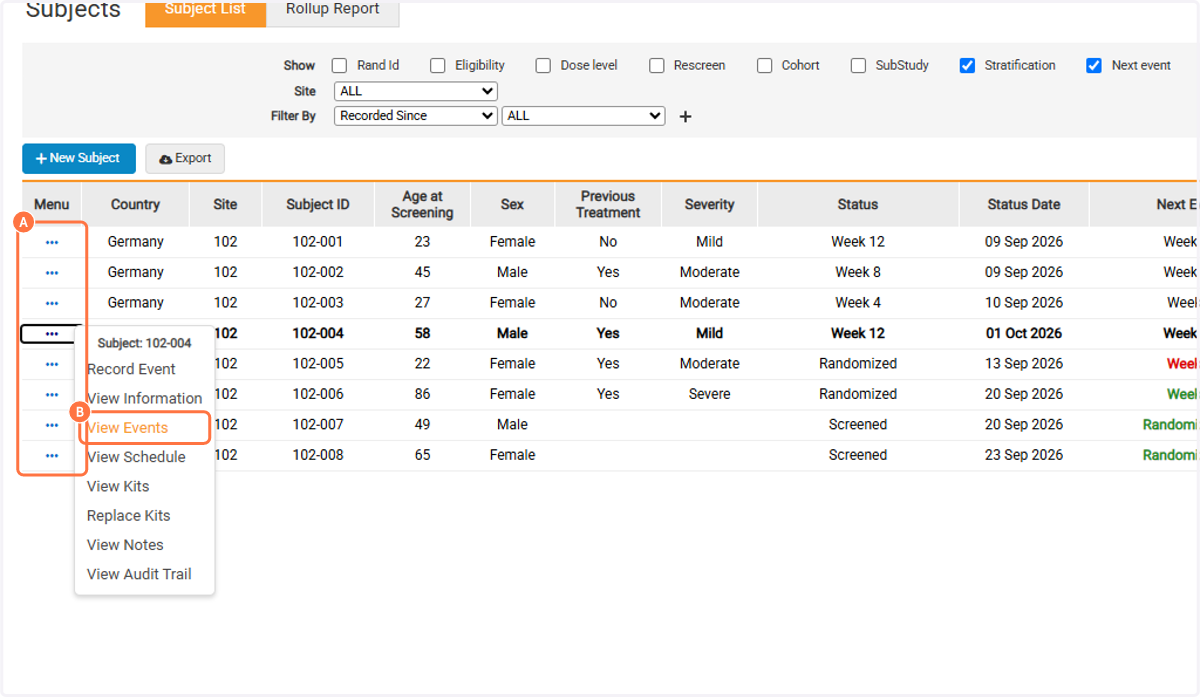Click the Subject ID cell 102-001
This screenshot has width=1200, height=697.
(x=318, y=242)
